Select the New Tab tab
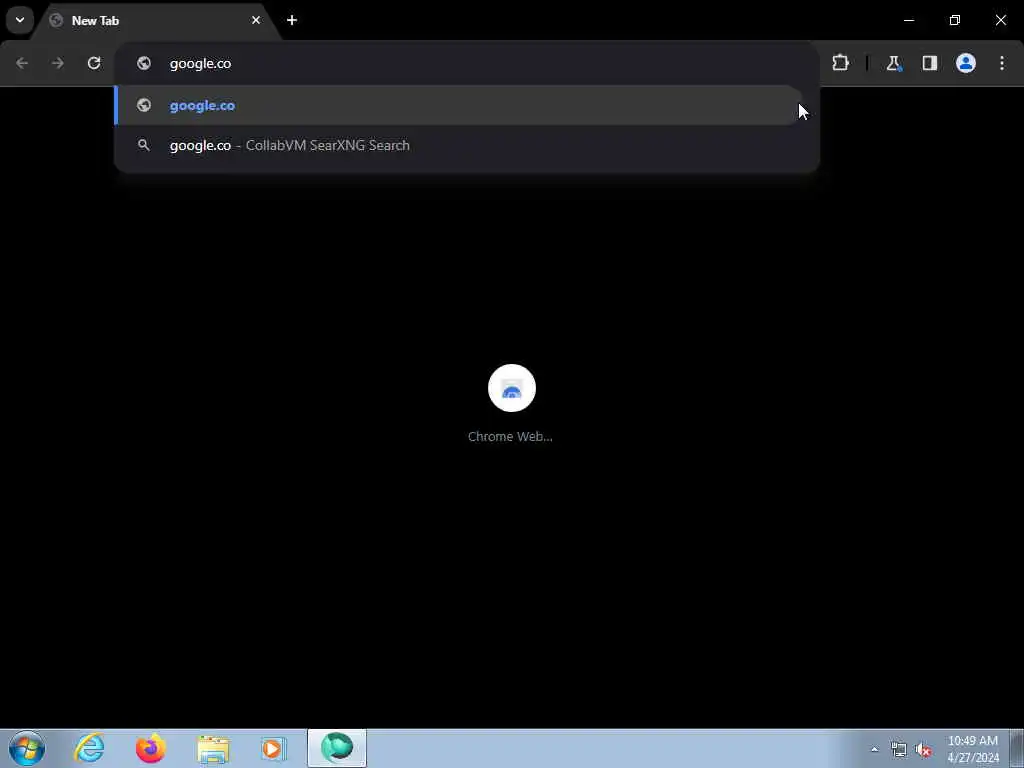Viewport: 1024px width, 768px height. (x=157, y=20)
